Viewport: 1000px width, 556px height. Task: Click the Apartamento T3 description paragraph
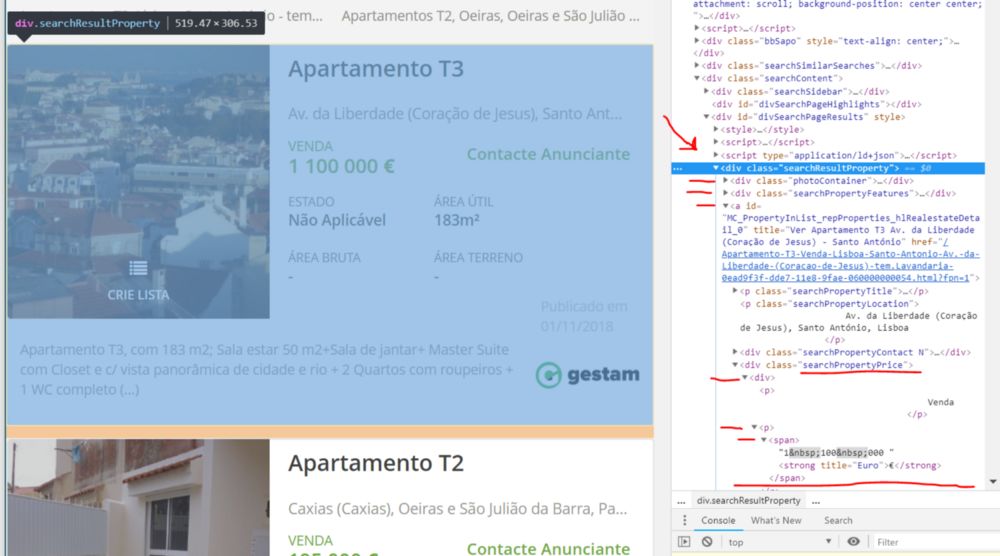267,370
